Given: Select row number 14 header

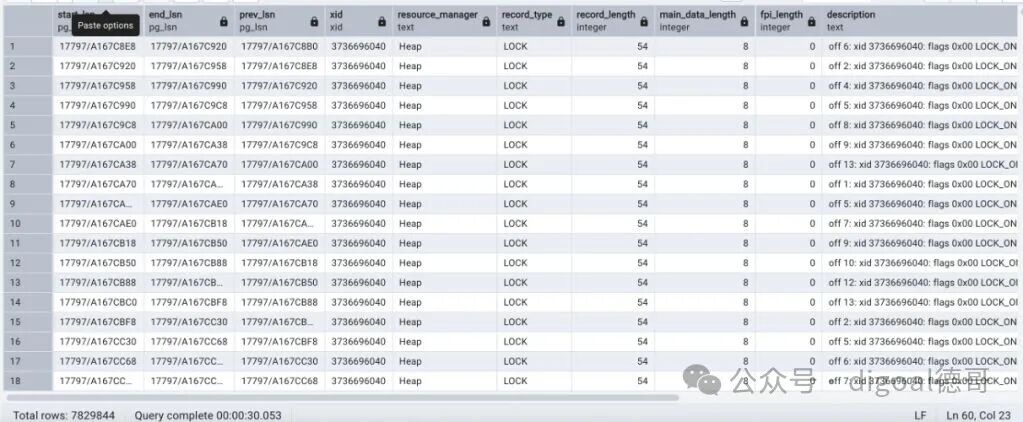Looking at the screenshot, I should coord(28,302).
